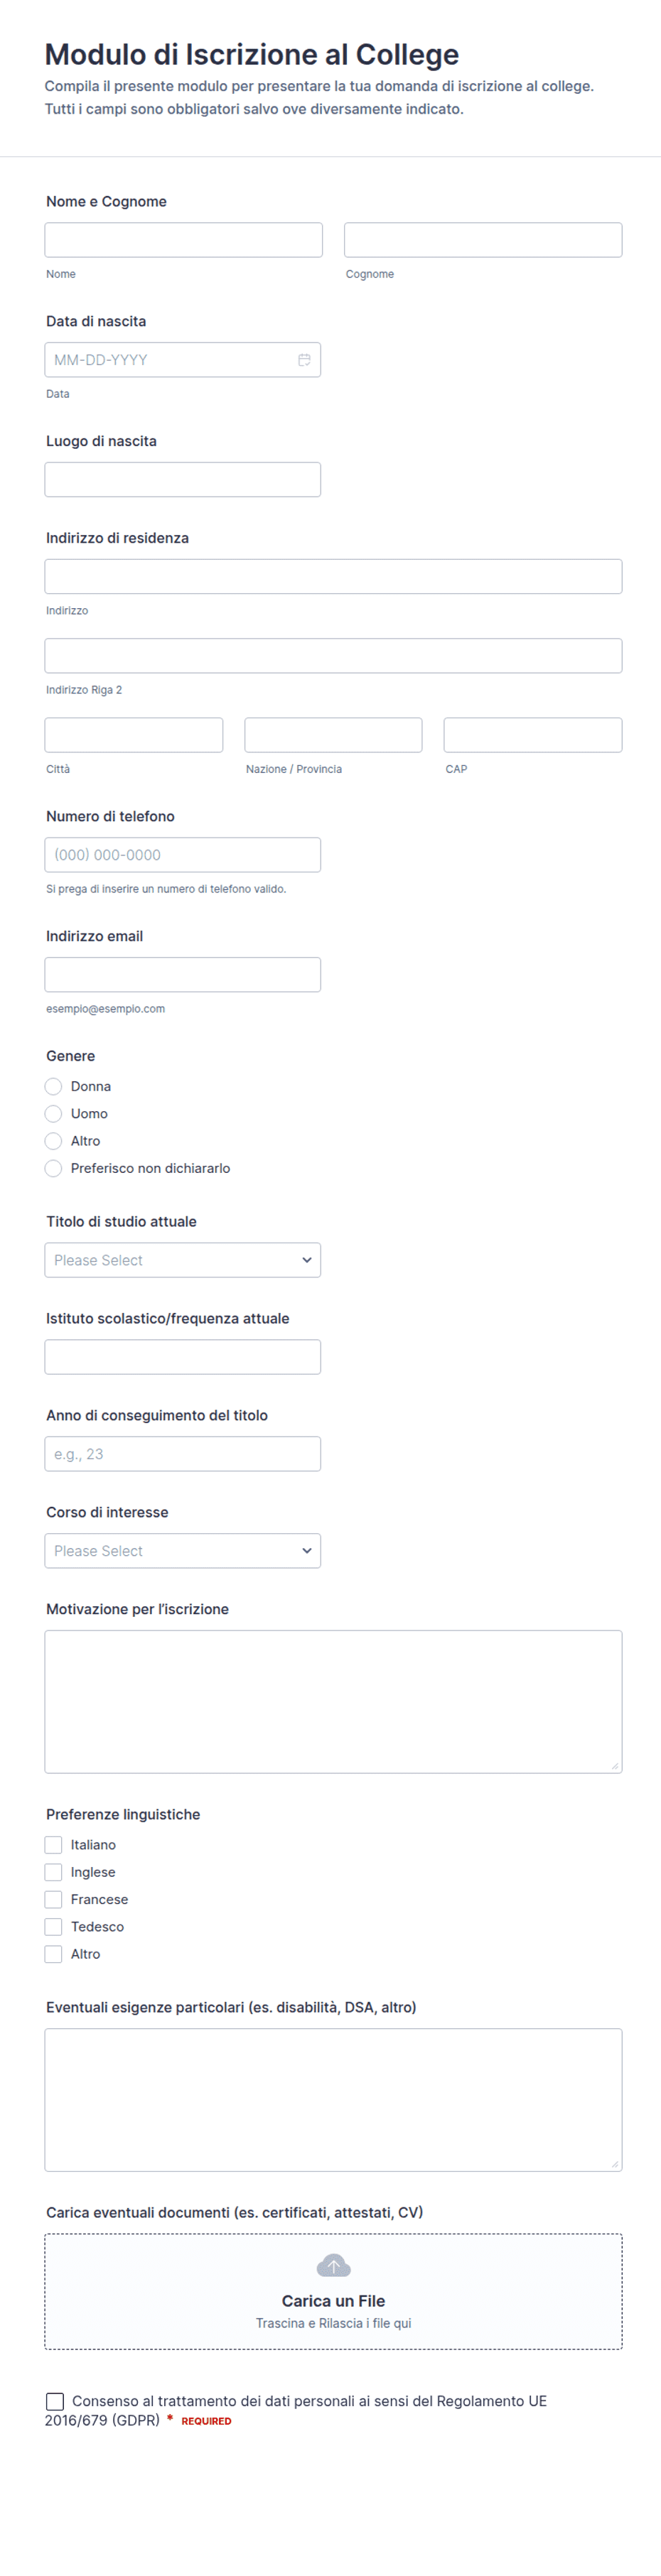Click the Anno di conseguimento field
This screenshot has width=661, height=2576.
click(x=183, y=1454)
